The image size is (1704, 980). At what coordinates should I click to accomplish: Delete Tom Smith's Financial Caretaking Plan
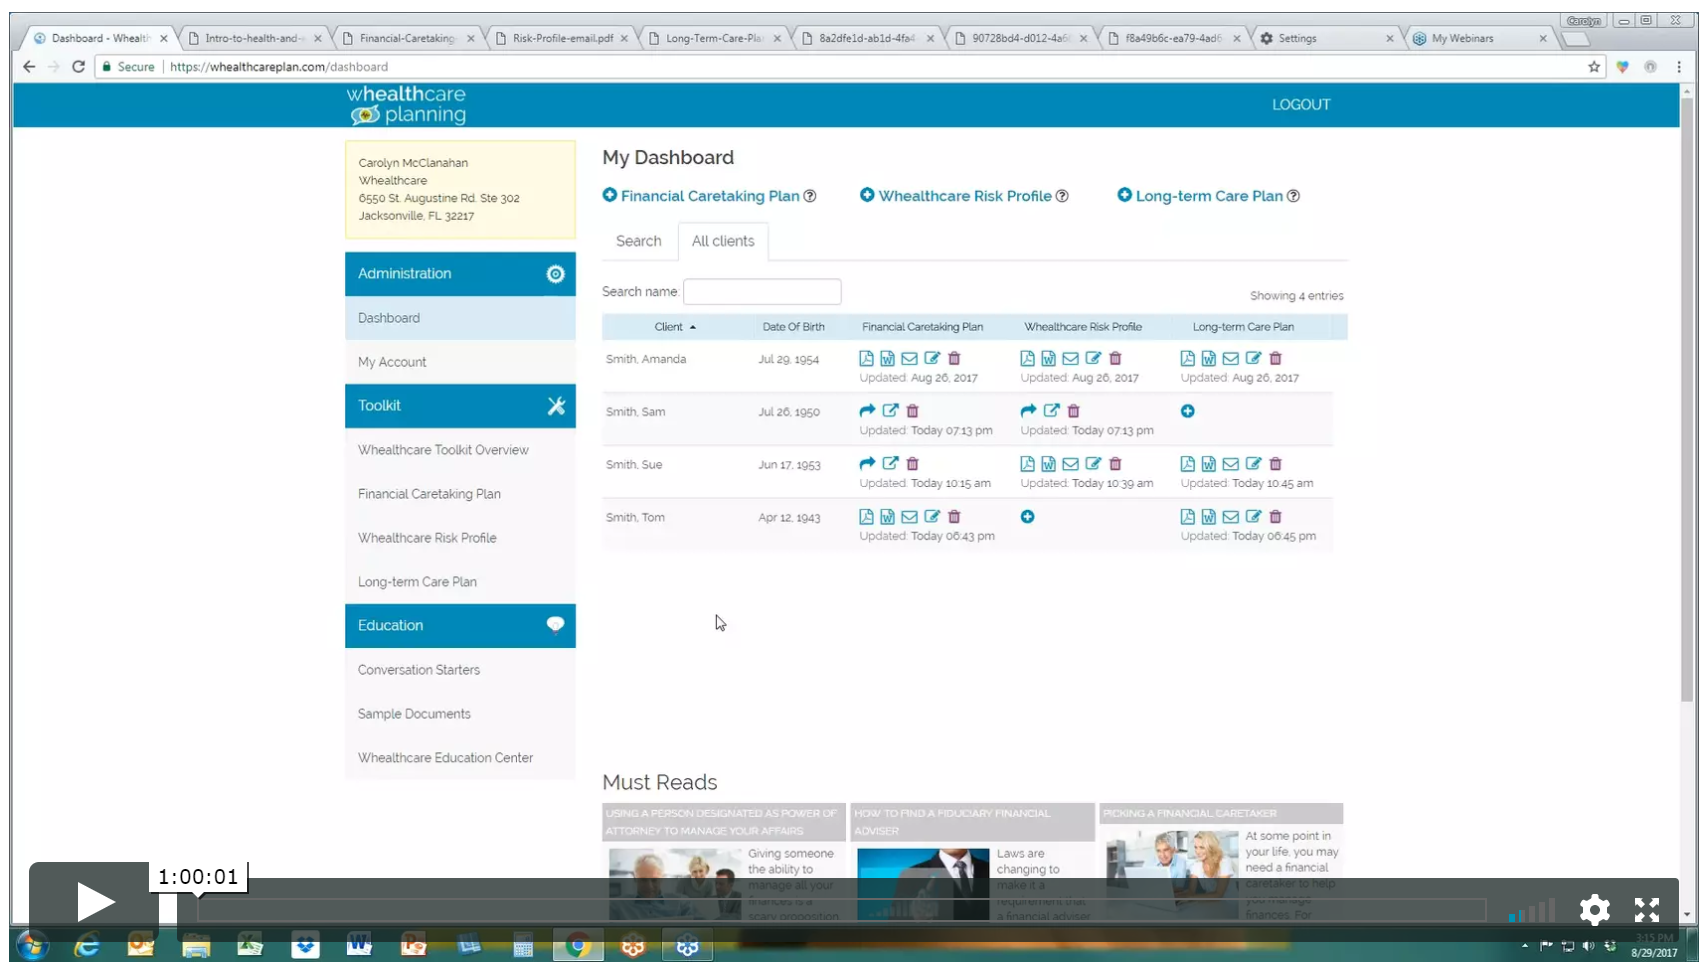954,517
